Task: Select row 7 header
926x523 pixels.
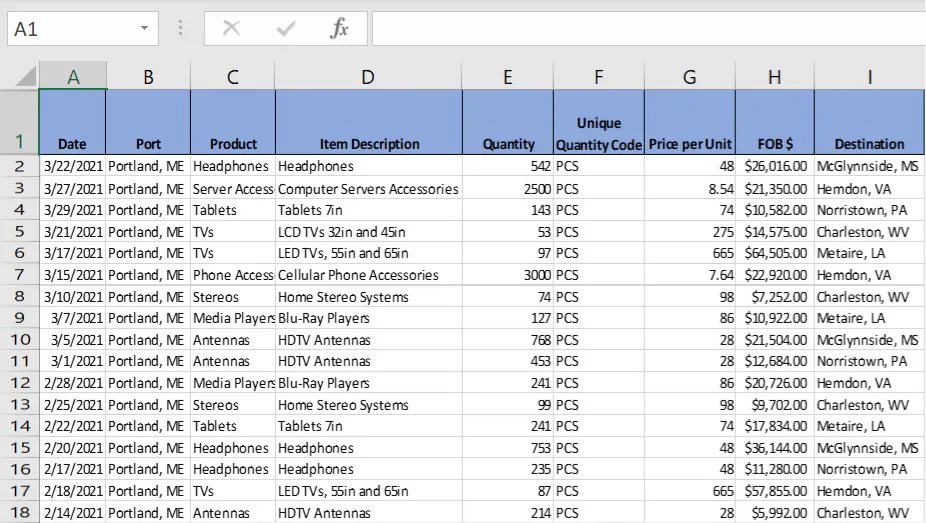Action: tap(19, 275)
